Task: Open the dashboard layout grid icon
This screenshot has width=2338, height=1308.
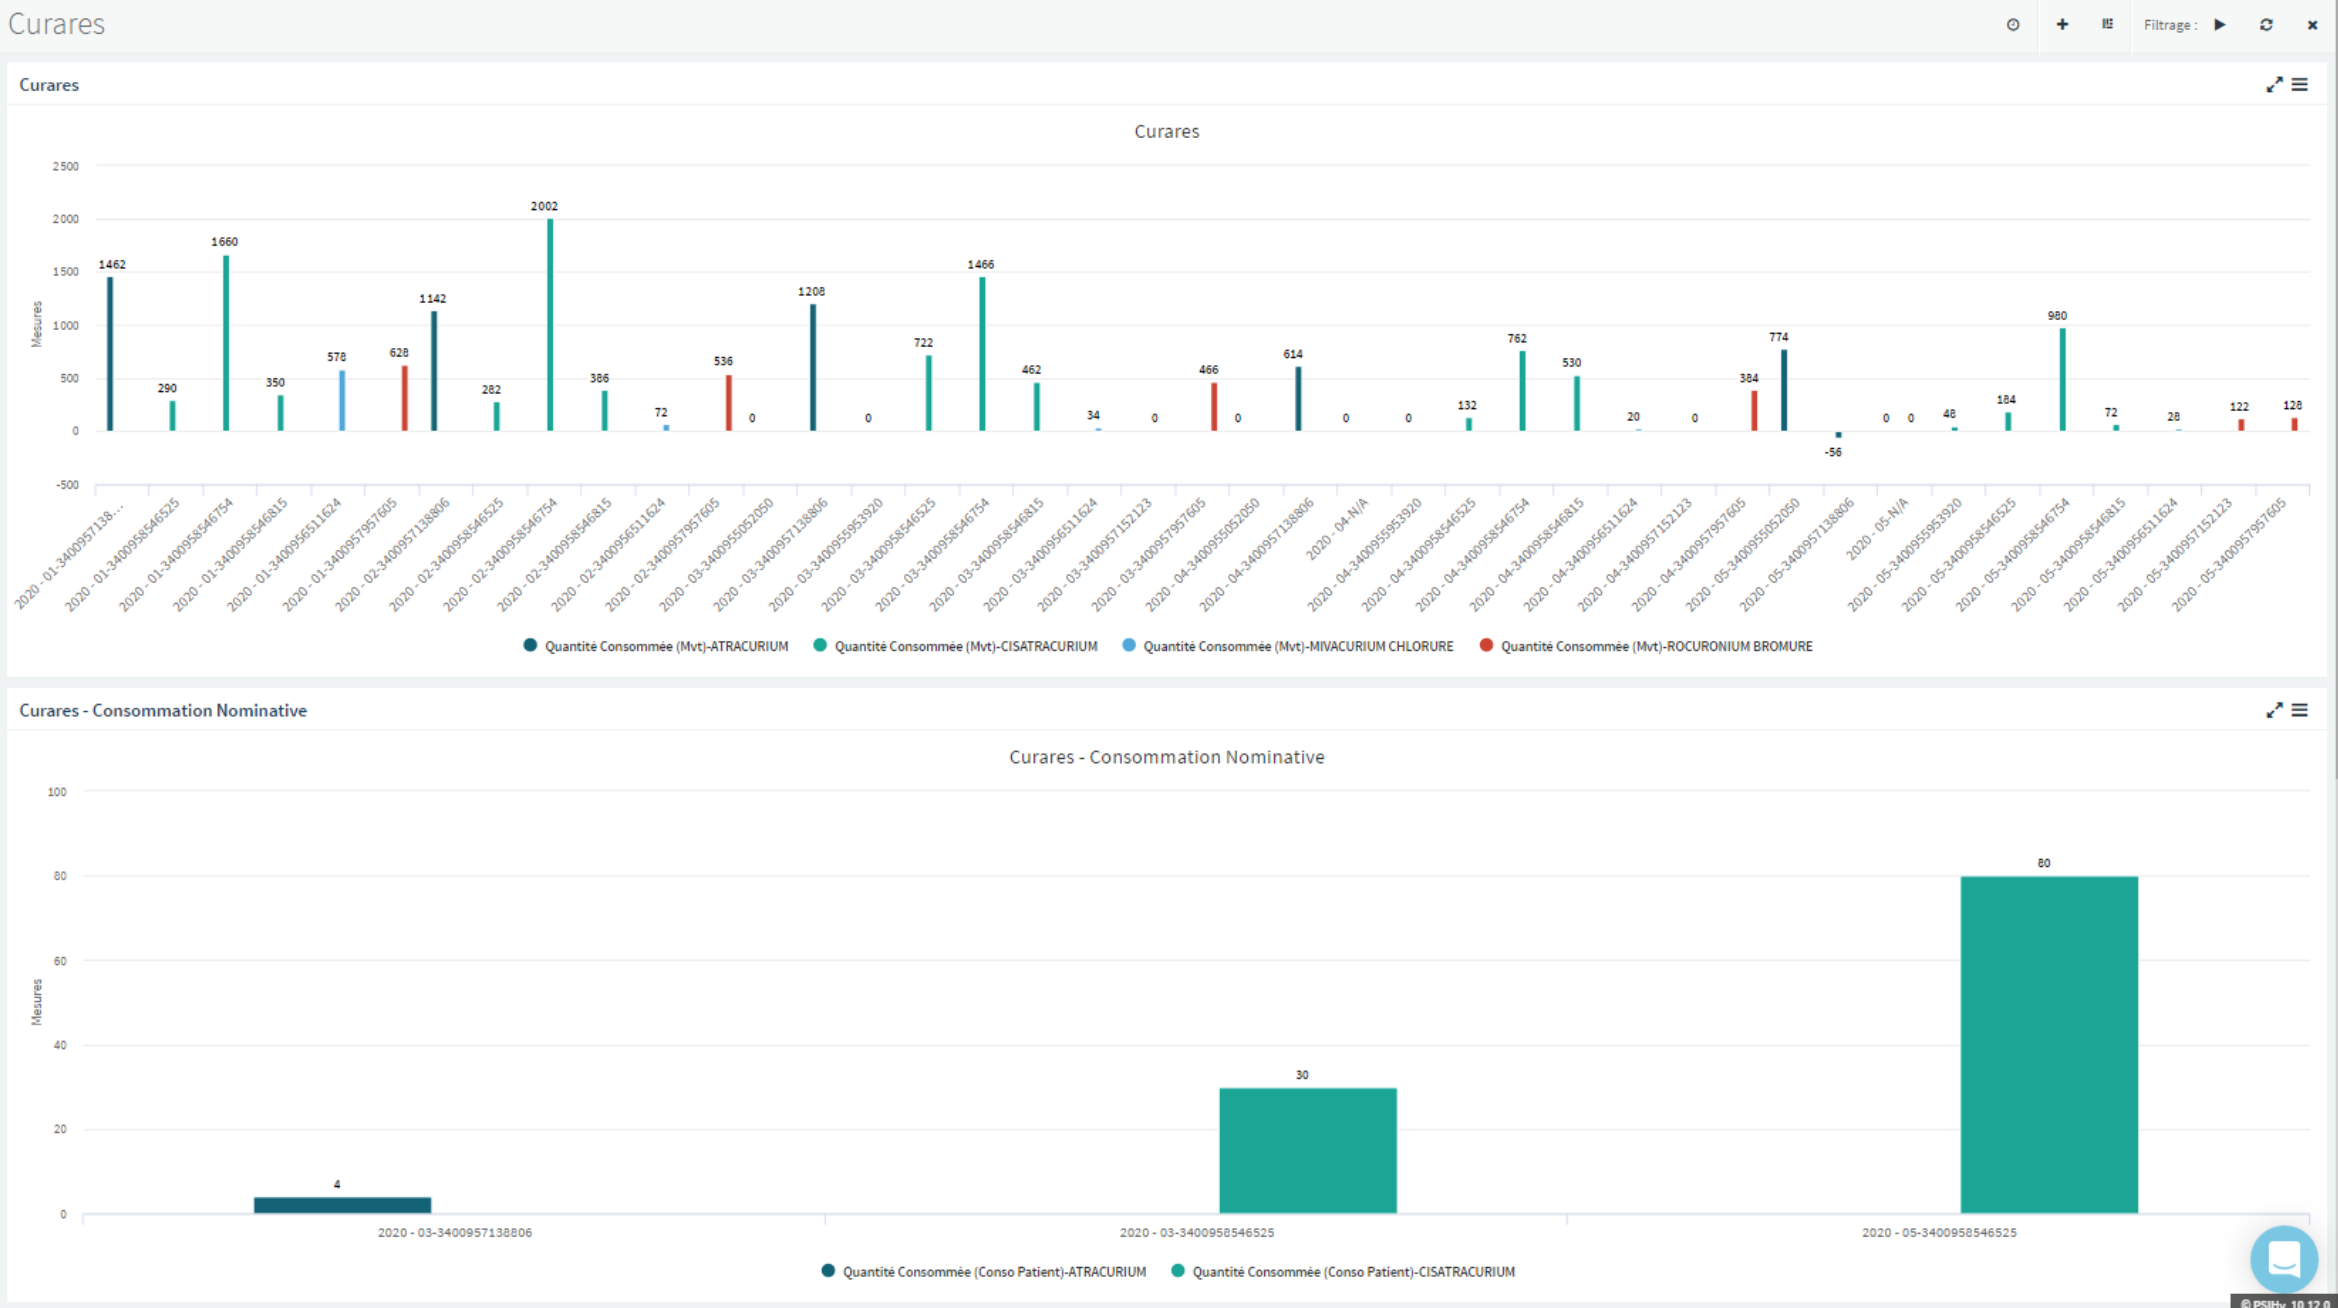Action: 2107,25
